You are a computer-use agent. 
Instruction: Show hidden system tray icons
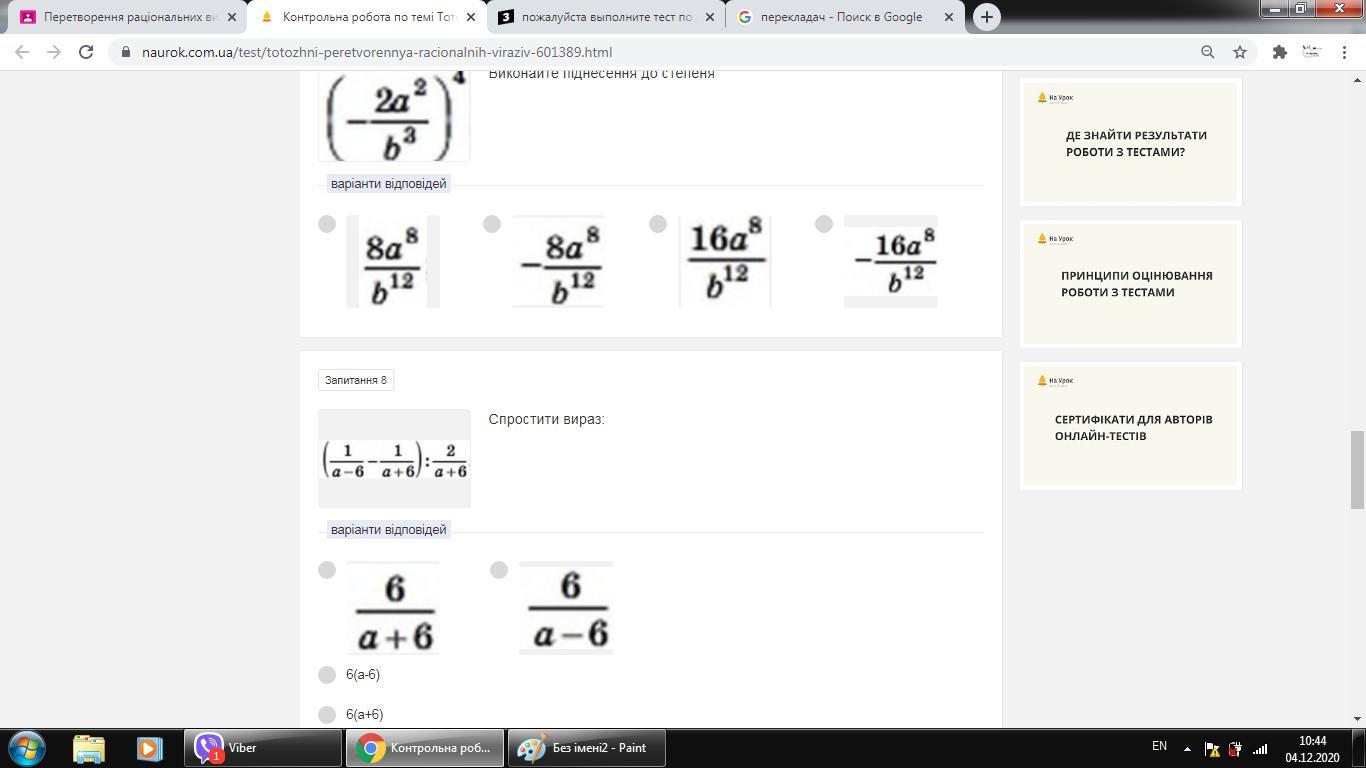tap(1187, 748)
